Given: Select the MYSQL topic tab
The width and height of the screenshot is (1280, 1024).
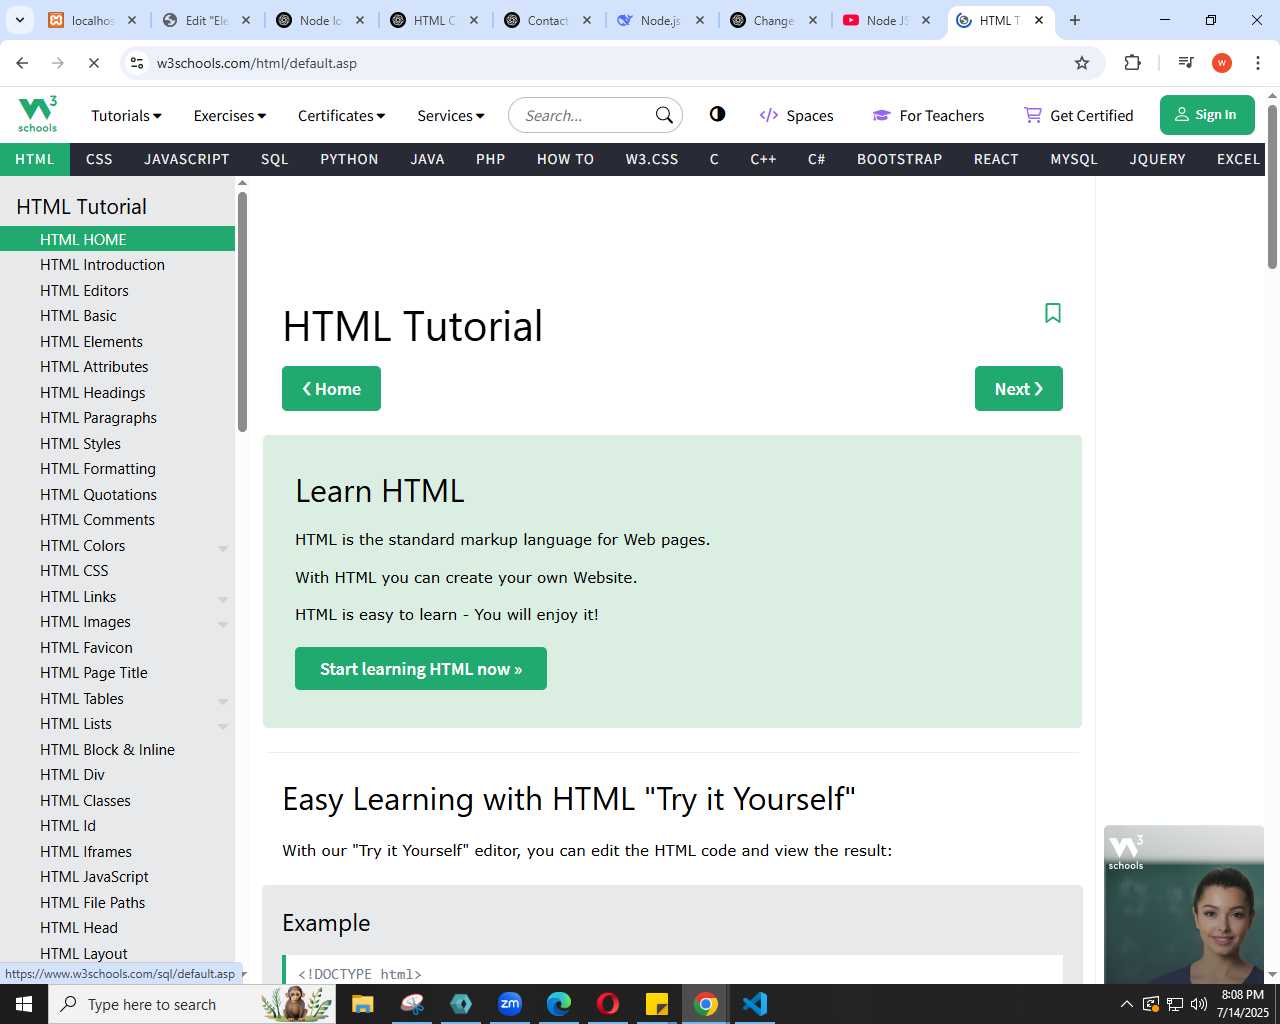Looking at the screenshot, I should pos(1074,159).
